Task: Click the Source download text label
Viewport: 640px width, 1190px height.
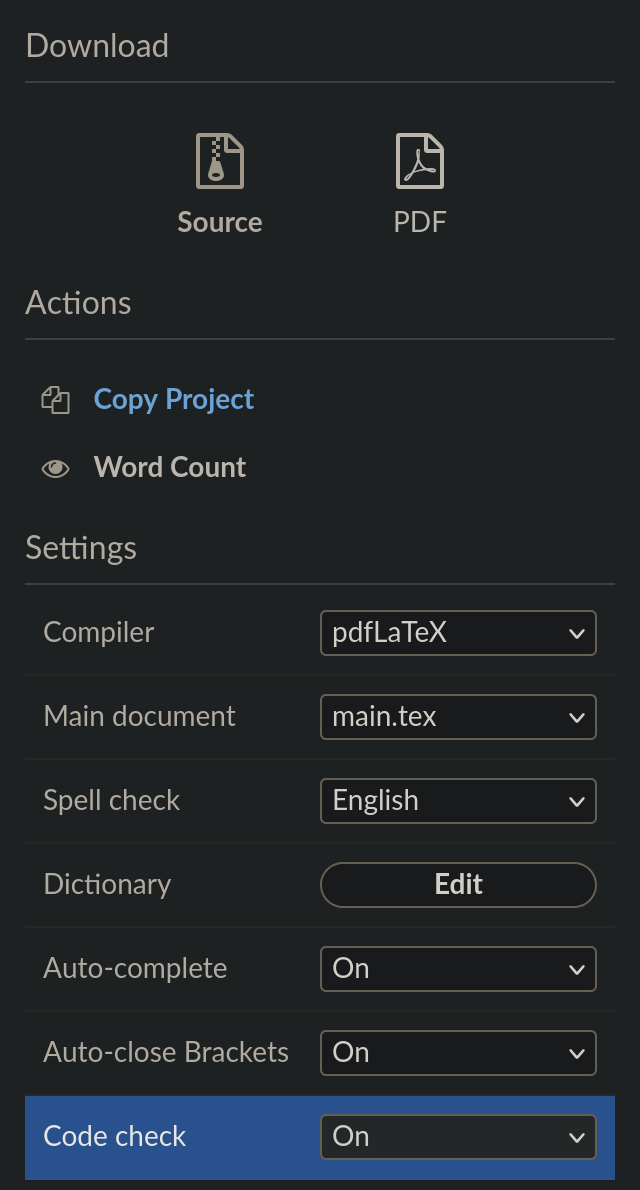Action: [x=220, y=222]
